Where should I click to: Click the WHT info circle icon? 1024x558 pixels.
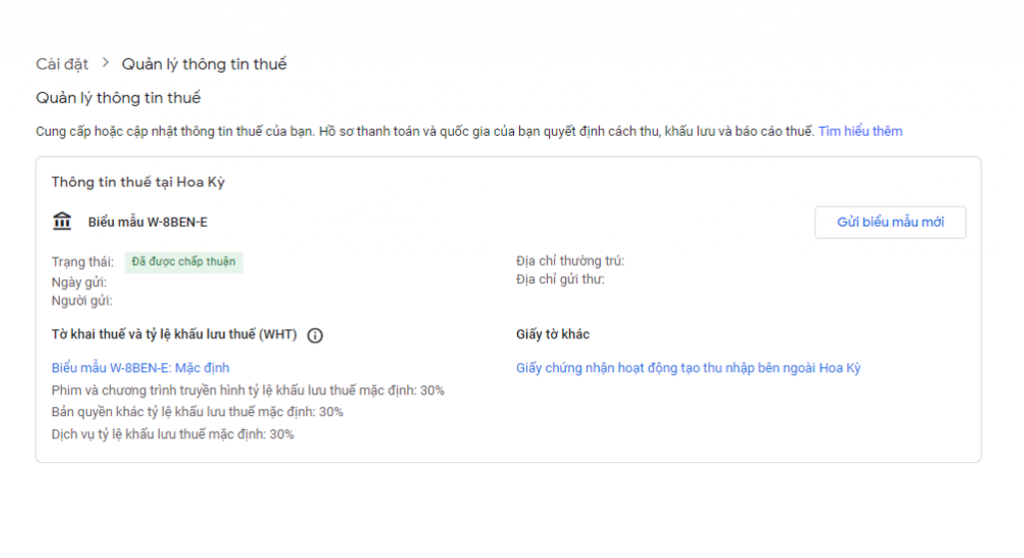coord(315,336)
